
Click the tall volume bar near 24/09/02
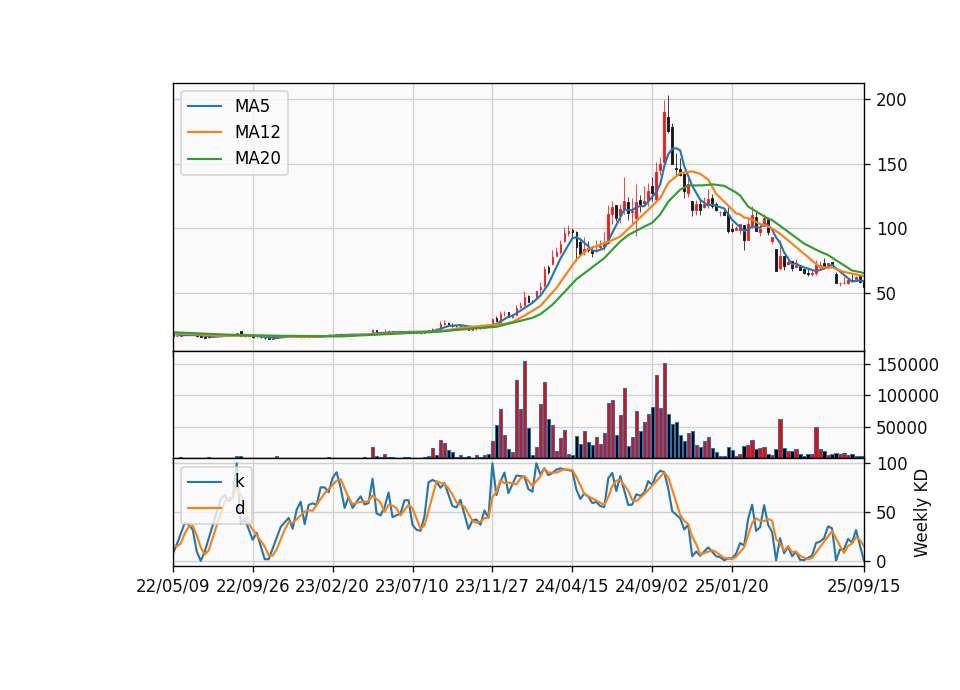point(665,410)
